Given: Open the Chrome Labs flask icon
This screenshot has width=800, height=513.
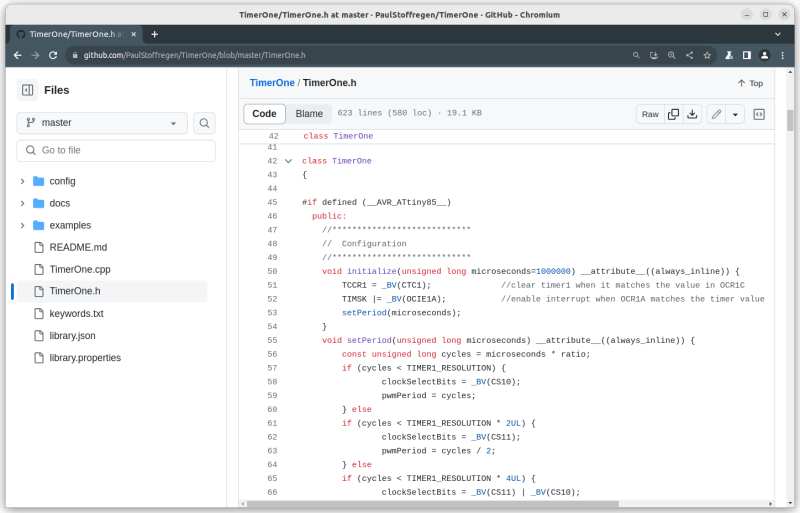Looking at the screenshot, I should coord(729,55).
